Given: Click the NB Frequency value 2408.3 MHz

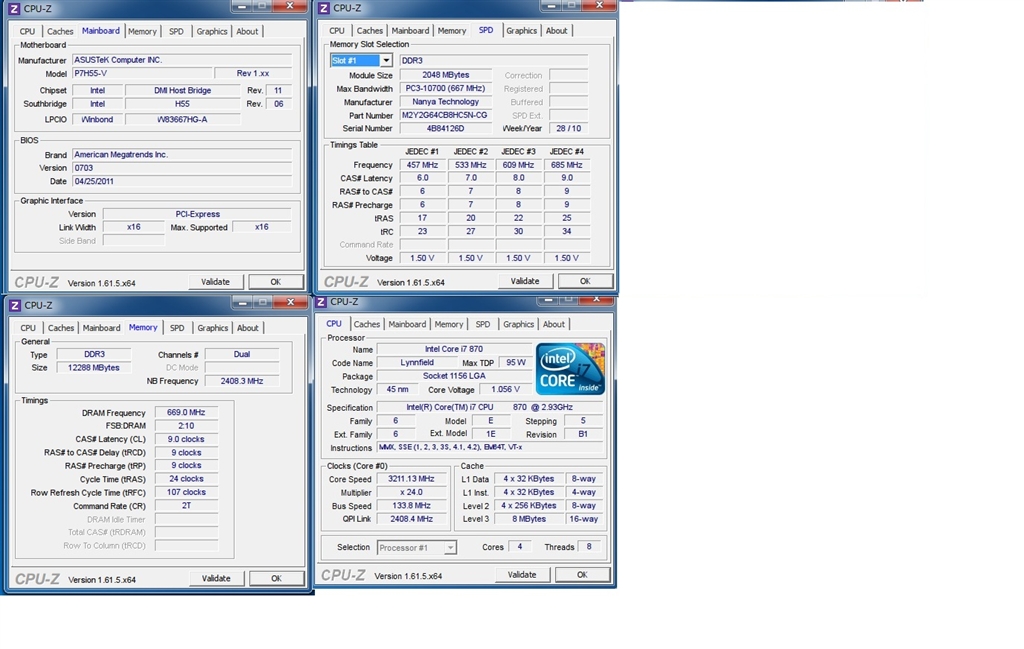Looking at the screenshot, I should (242, 381).
